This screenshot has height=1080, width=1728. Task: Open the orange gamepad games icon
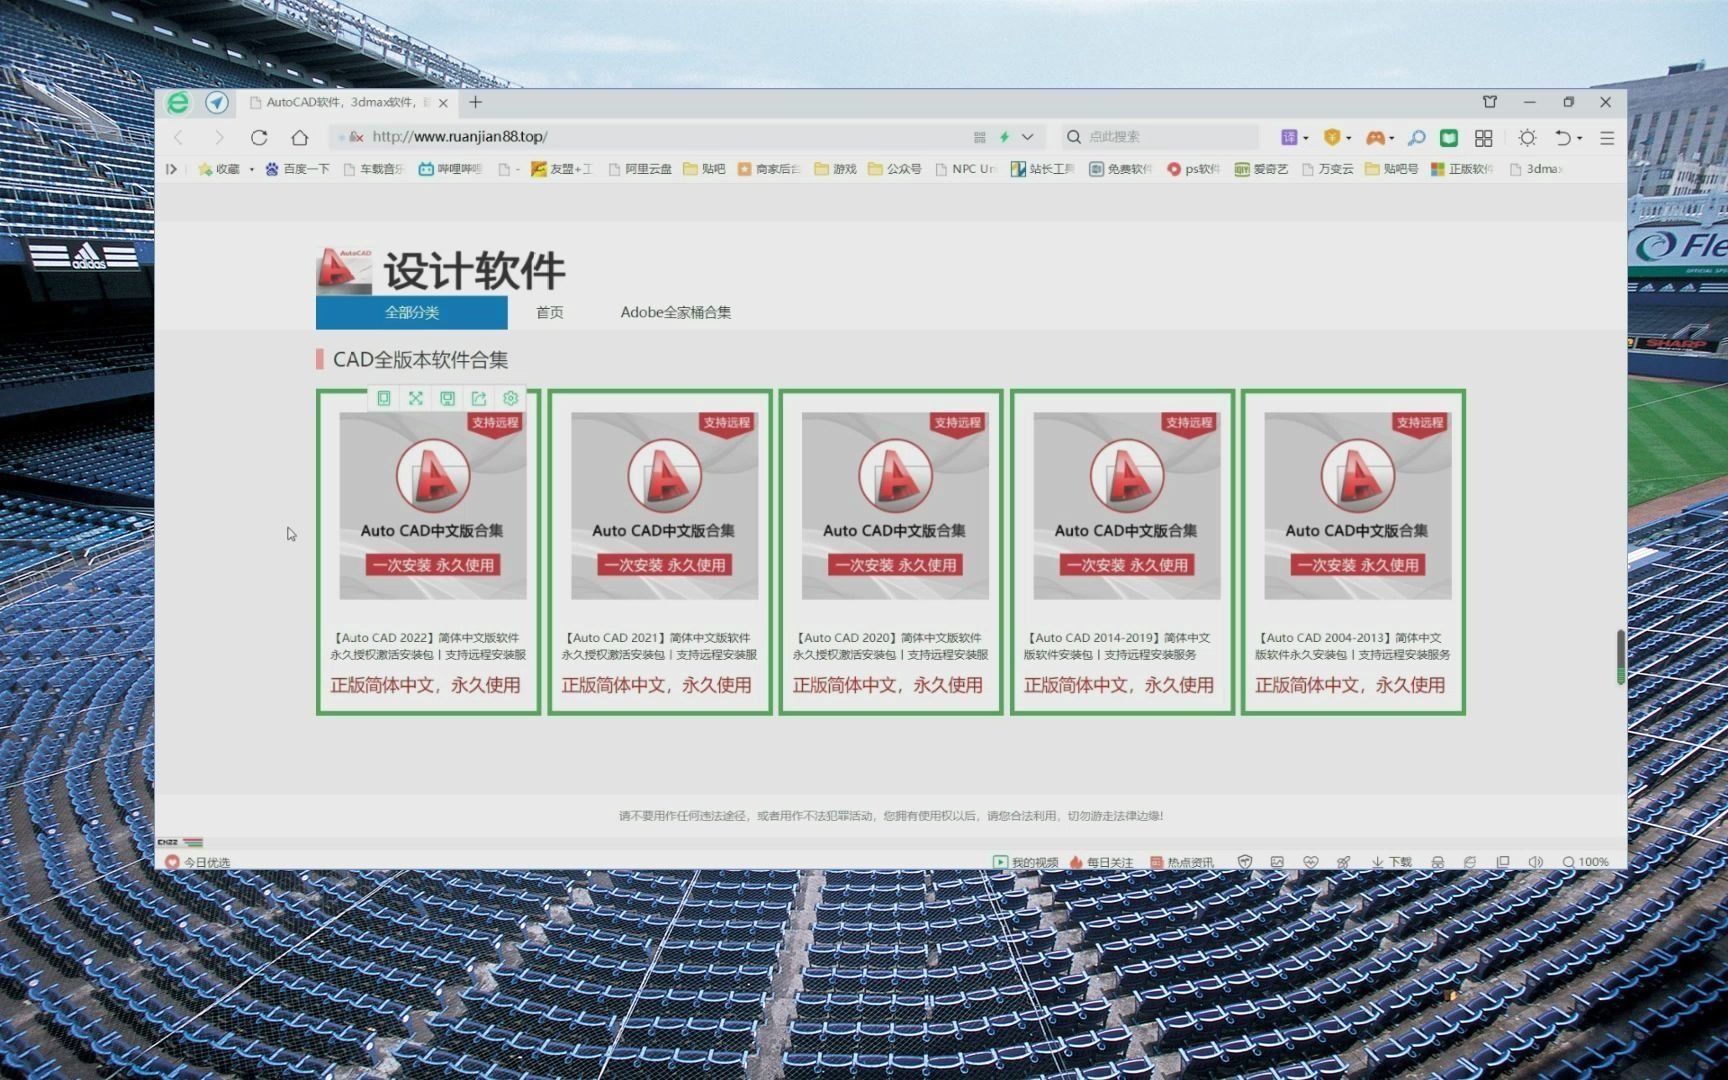[1375, 137]
